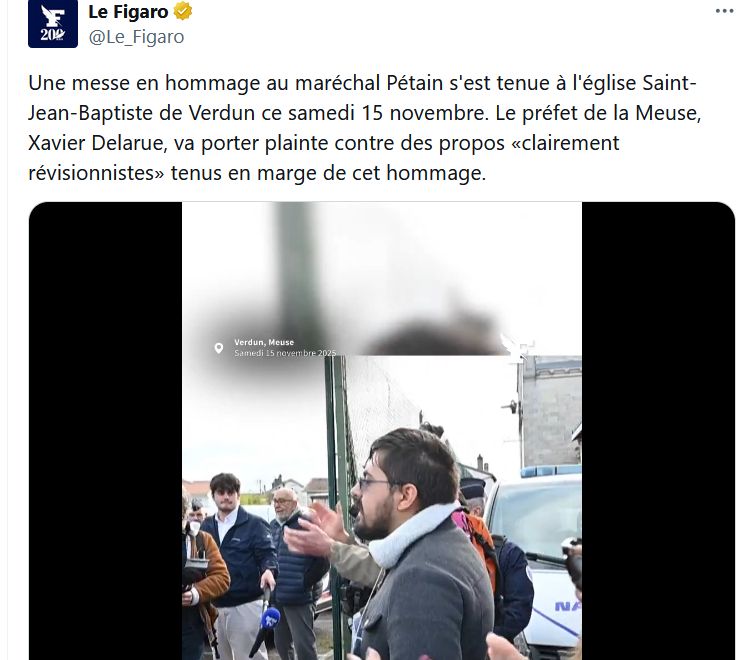The image size is (751, 660).
Task: Open Le Figaro profile avatar
Action: [x=53, y=23]
